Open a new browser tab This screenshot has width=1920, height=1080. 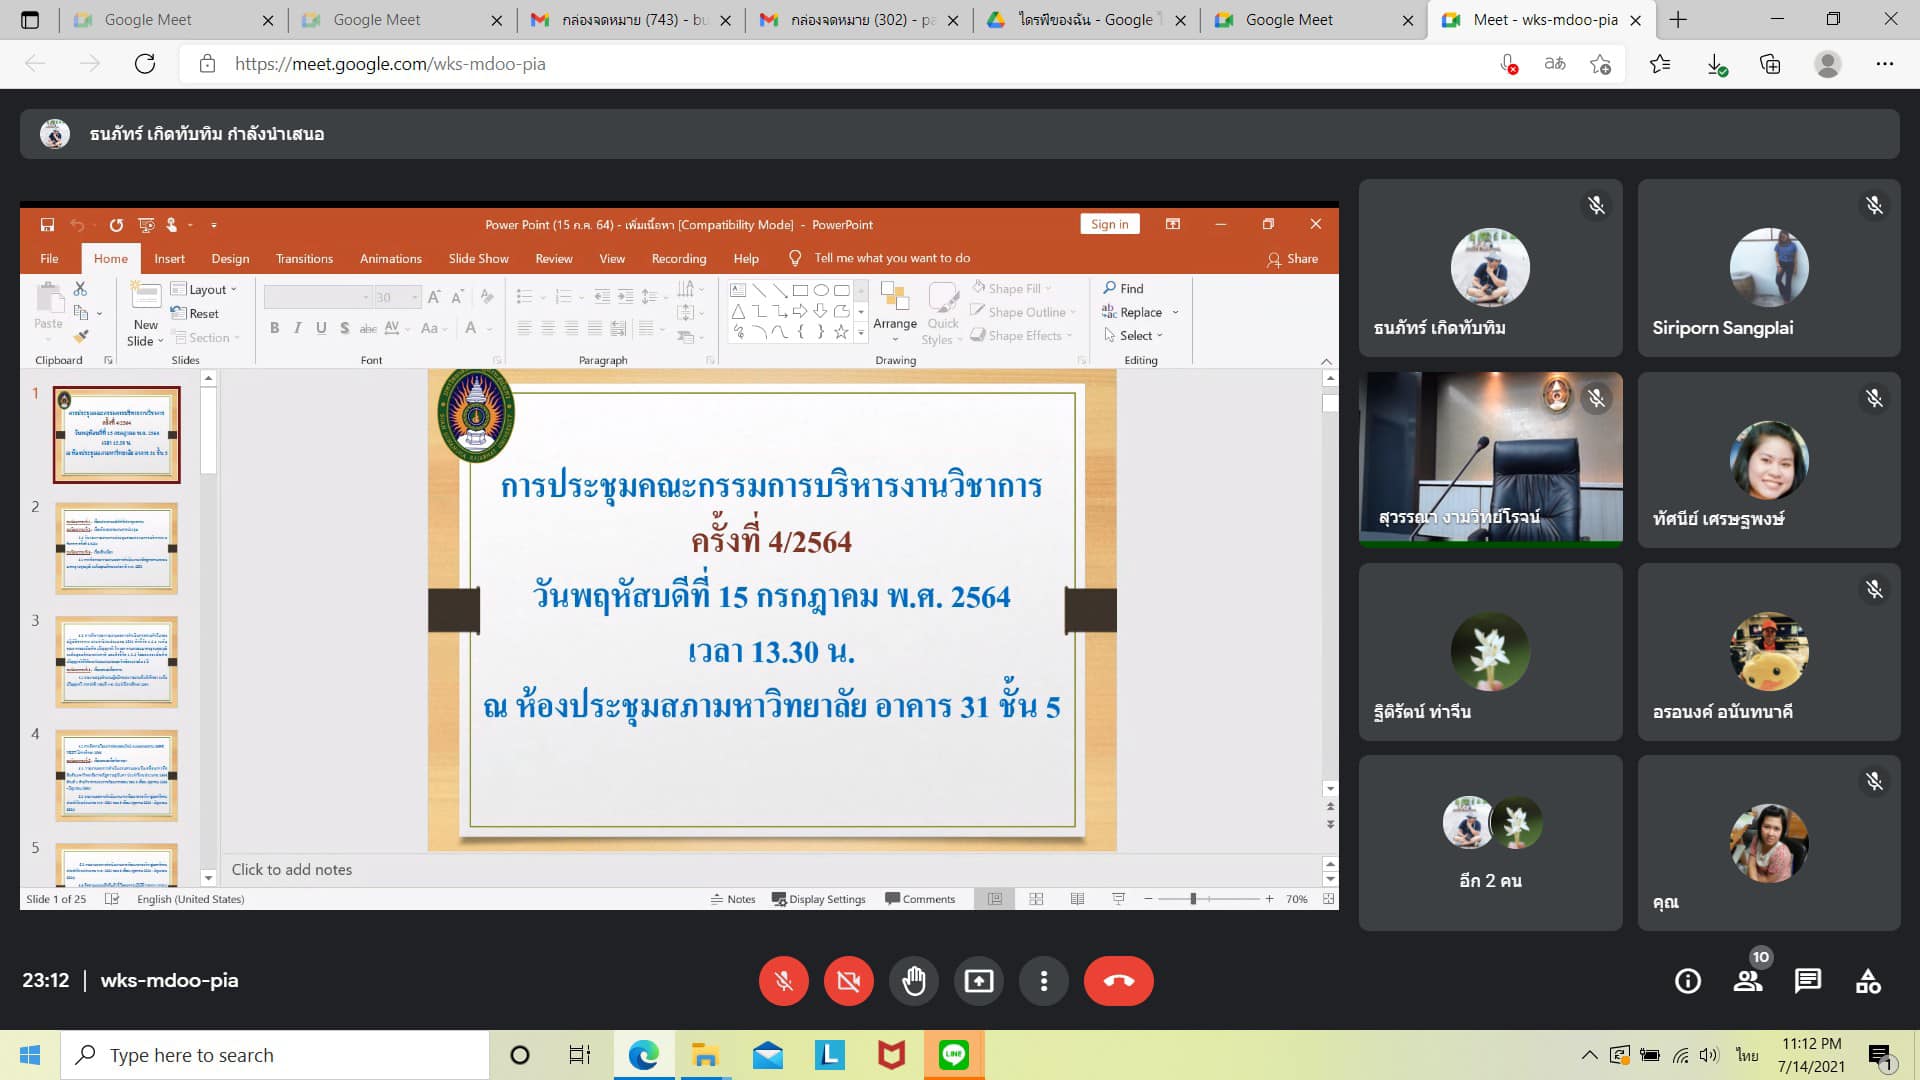pos(1678,20)
